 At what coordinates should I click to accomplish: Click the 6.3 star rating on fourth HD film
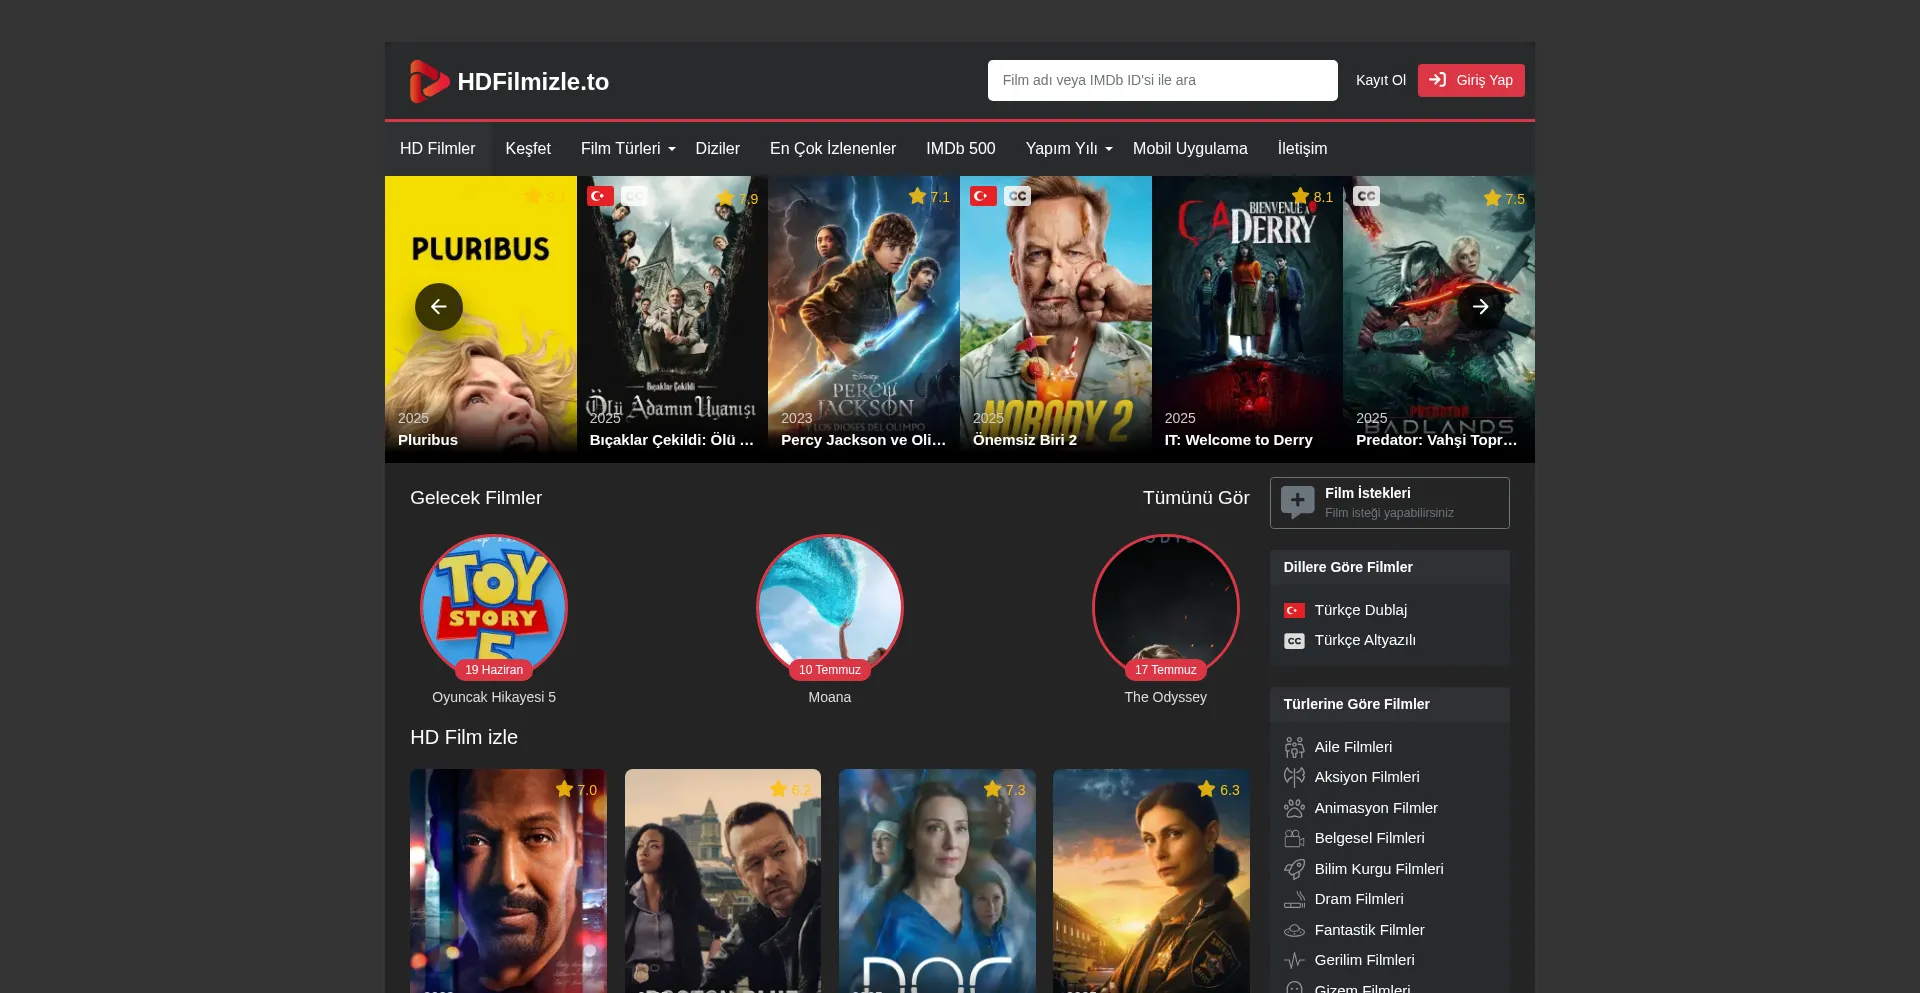click(1219, 790)
